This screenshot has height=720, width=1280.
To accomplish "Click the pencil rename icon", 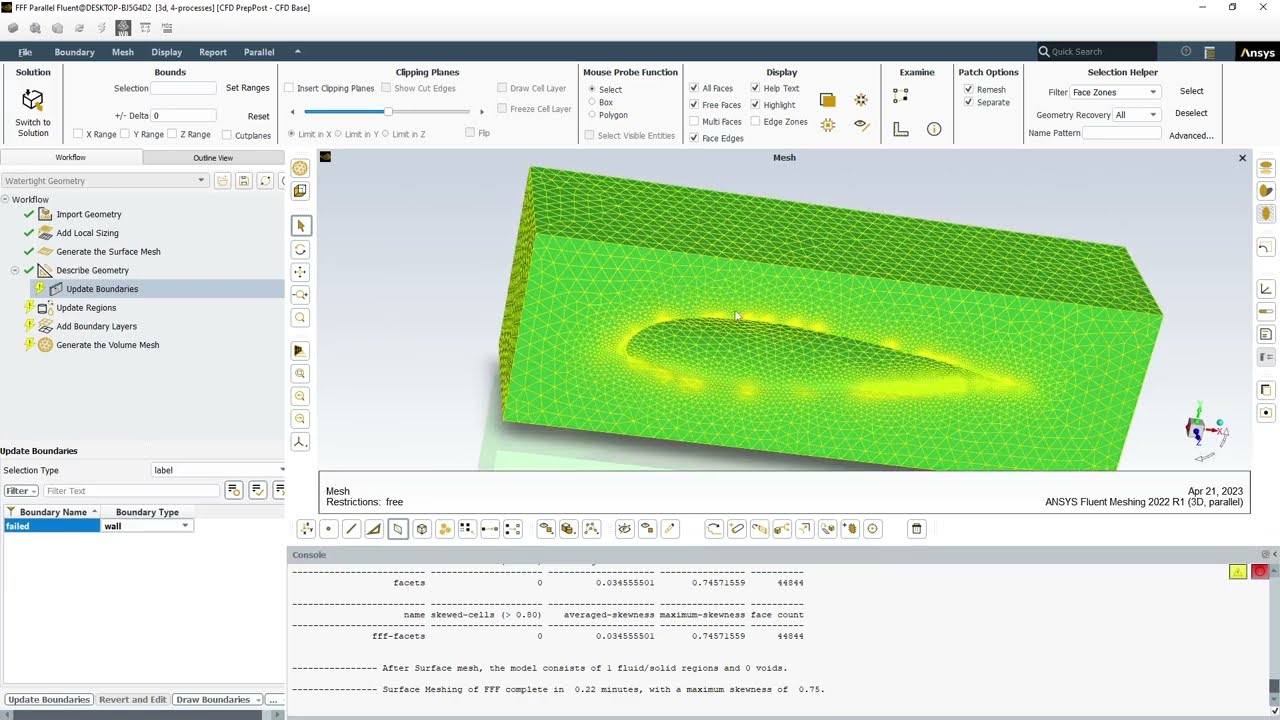I will coord(670,529).
